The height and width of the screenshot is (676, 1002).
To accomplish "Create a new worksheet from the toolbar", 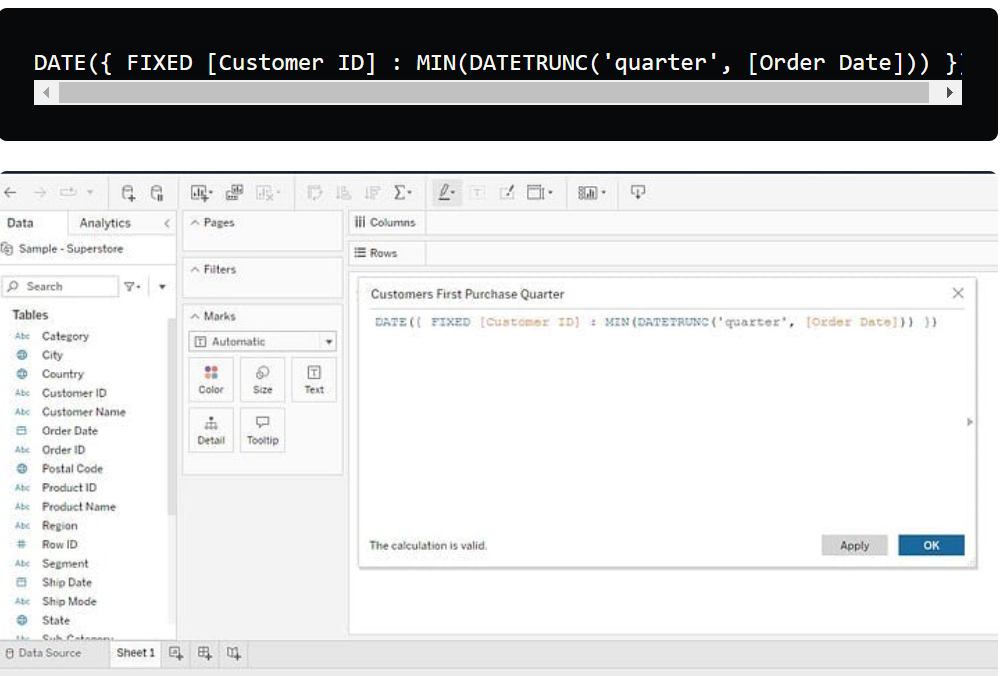I will (199, 192).
